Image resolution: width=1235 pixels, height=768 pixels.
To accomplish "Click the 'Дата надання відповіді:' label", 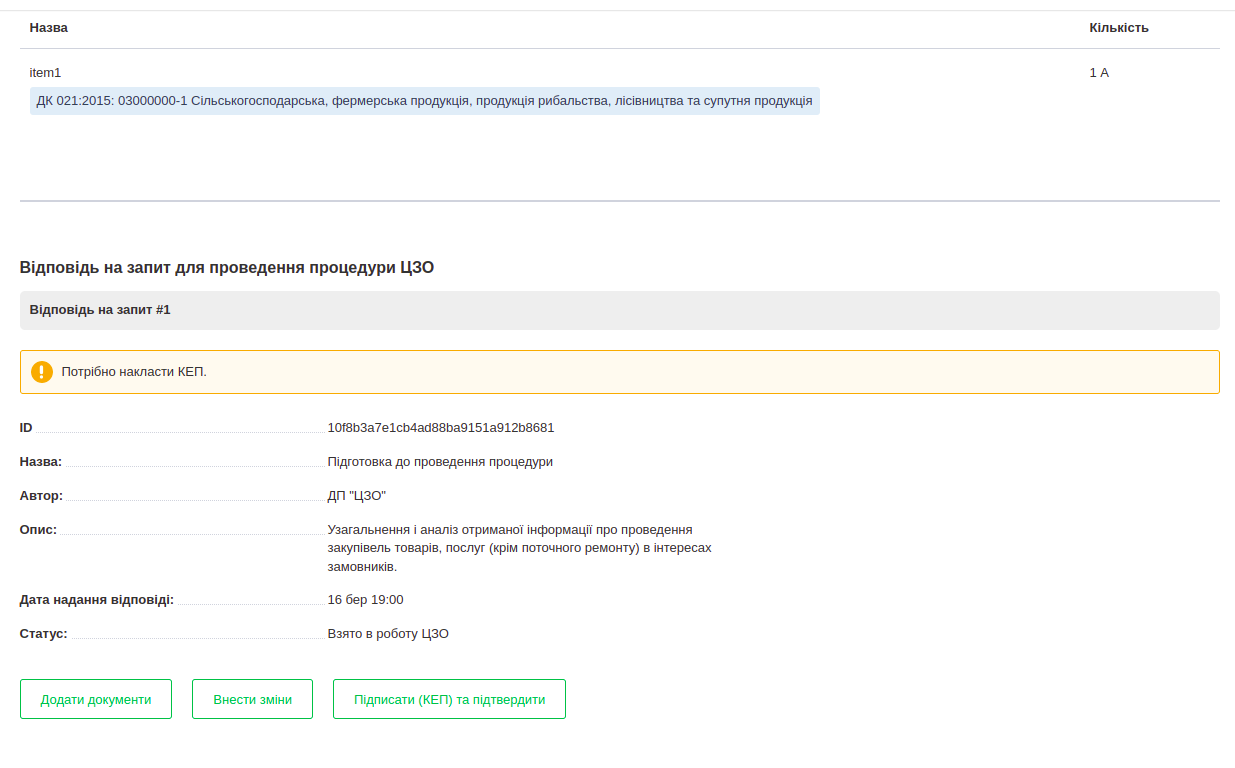I will 97,600.
